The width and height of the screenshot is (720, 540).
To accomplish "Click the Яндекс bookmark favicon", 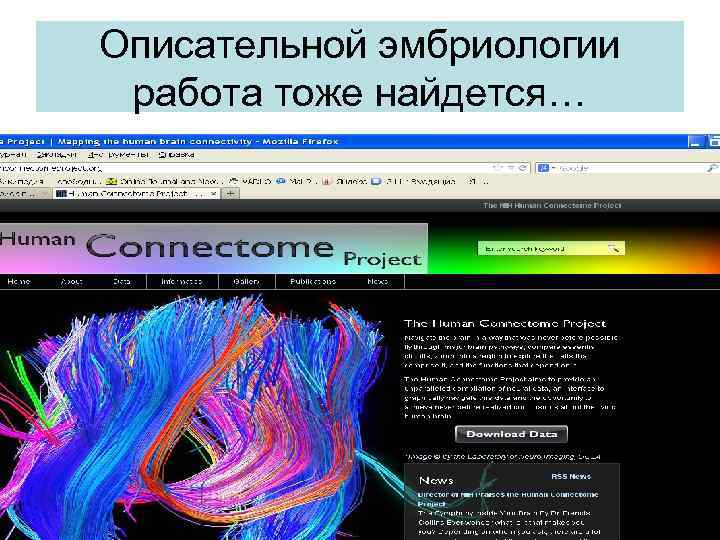I will click(x=326, y=181).
